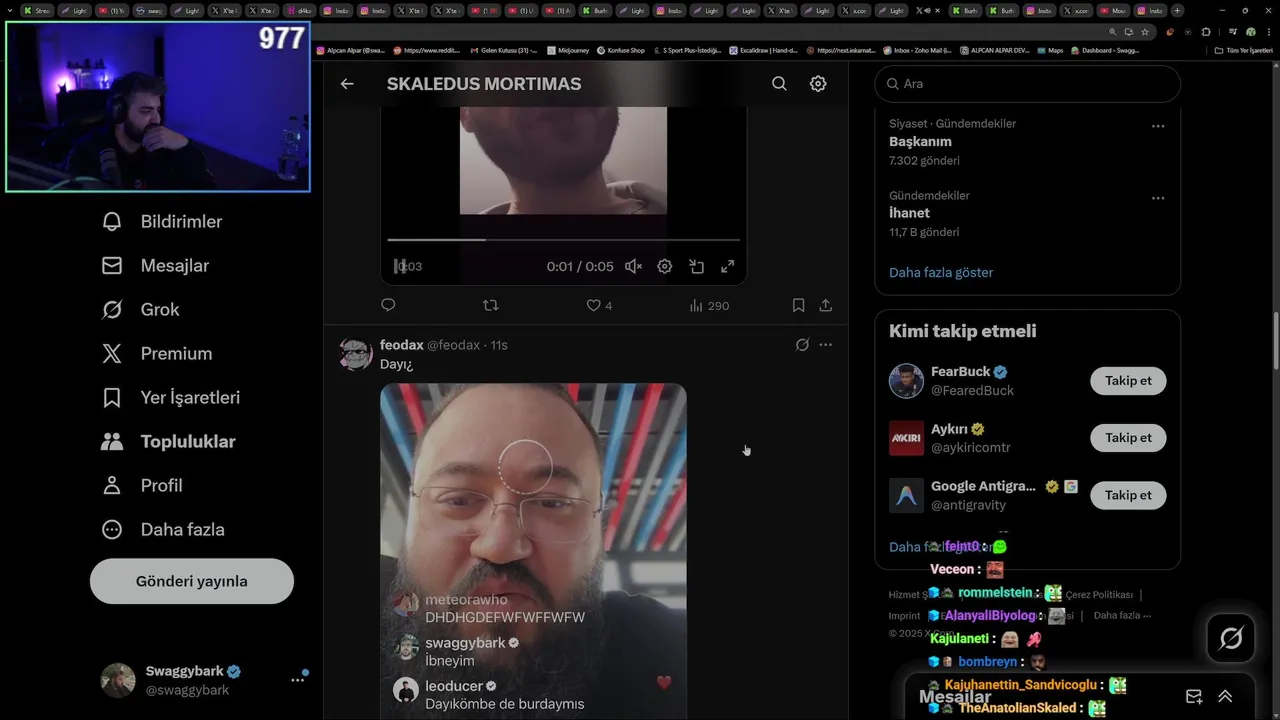Open the Swaggybark account switcher menu
Viewport: 1280px width, 720px height.
205,680
